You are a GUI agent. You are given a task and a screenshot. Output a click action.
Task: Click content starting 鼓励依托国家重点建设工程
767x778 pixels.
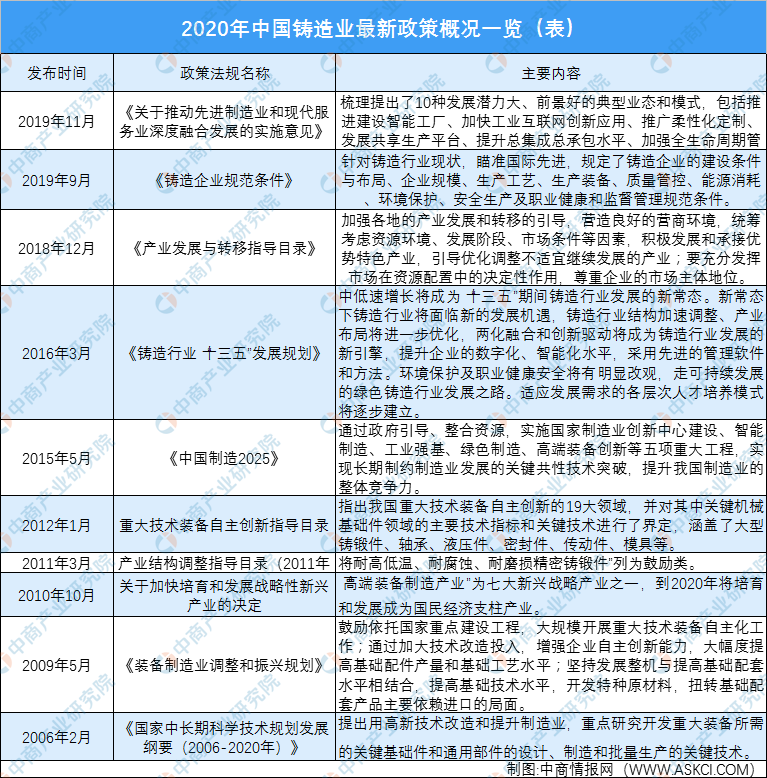[551, 665]
